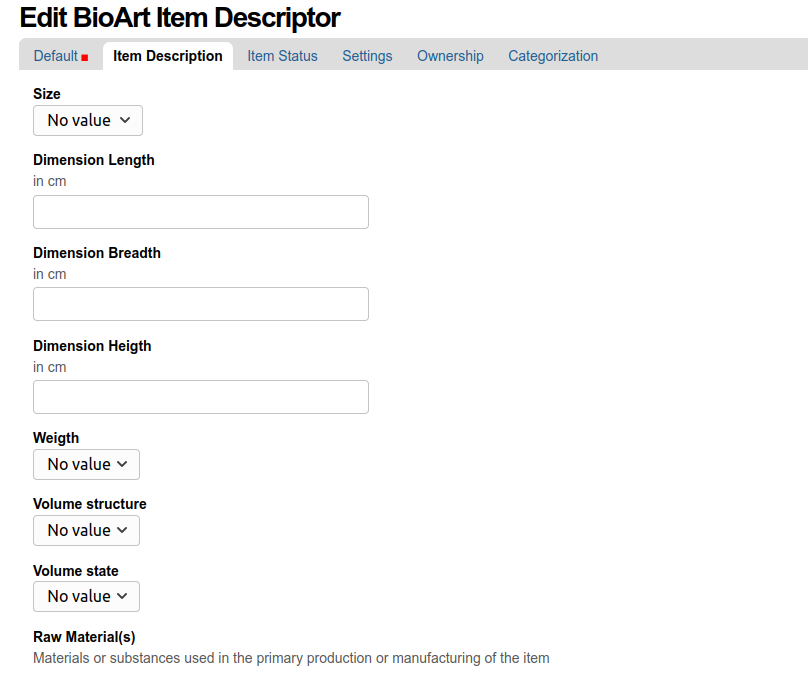Switch to the Categorization tab

553,56
